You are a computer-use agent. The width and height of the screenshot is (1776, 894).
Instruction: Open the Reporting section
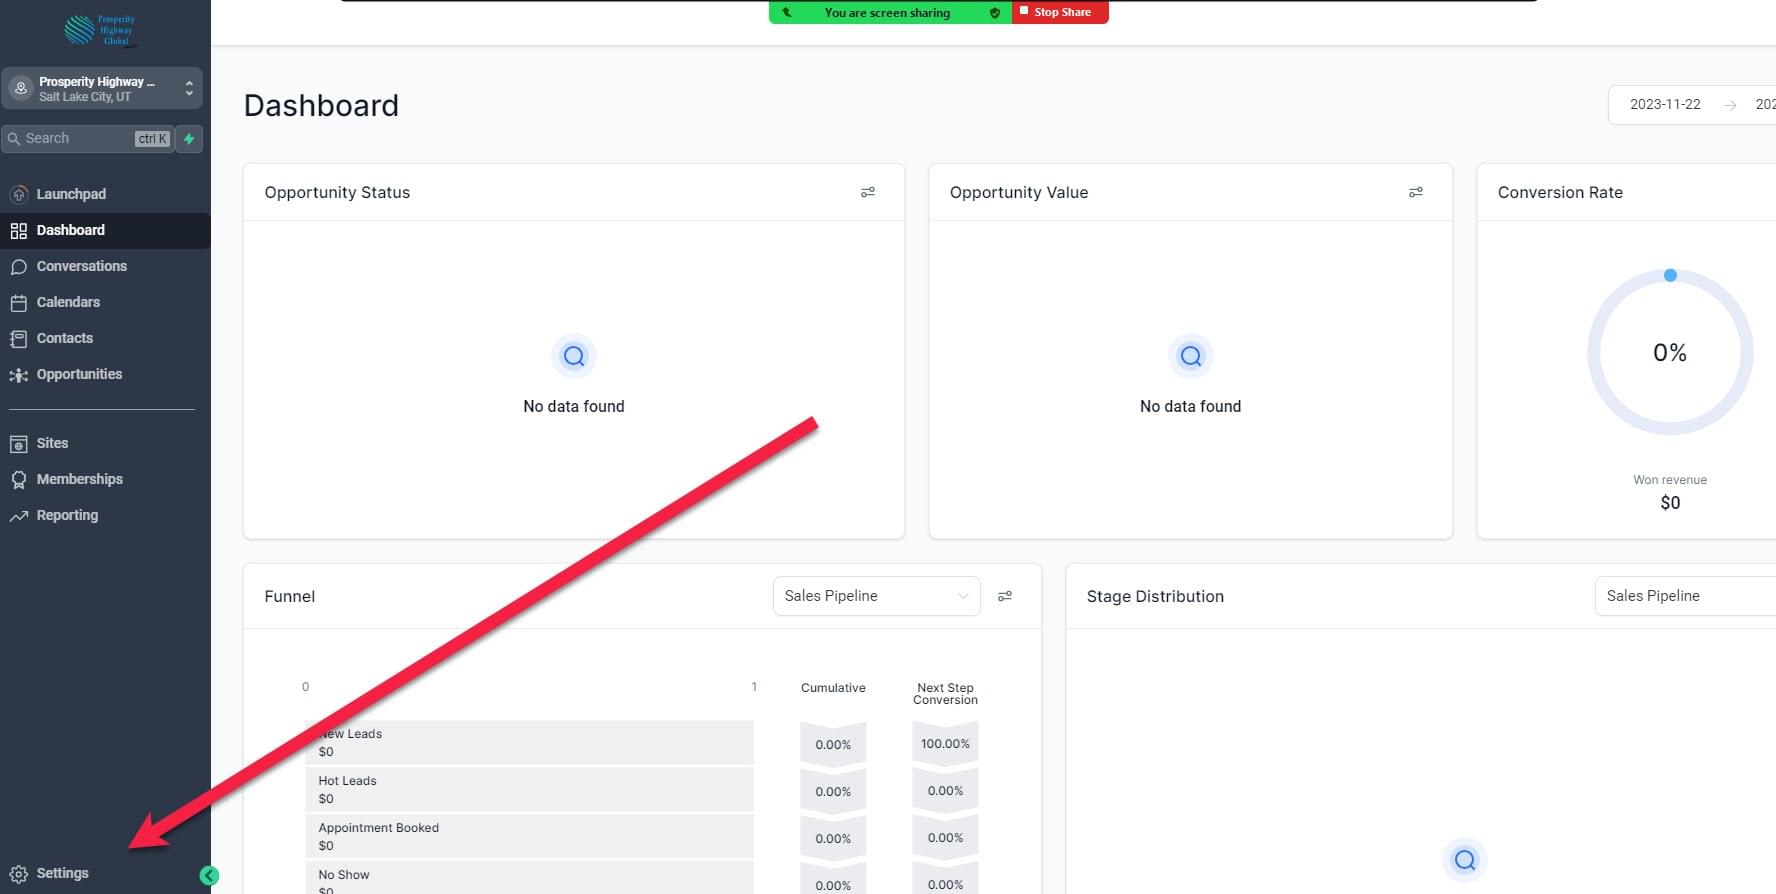(67, 515)
